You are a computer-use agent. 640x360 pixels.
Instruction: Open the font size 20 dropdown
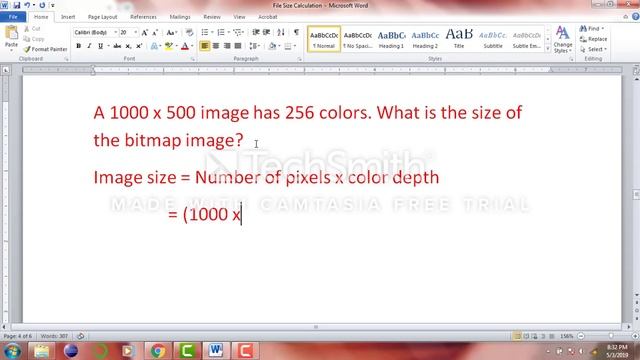click(x=135, y=32)
